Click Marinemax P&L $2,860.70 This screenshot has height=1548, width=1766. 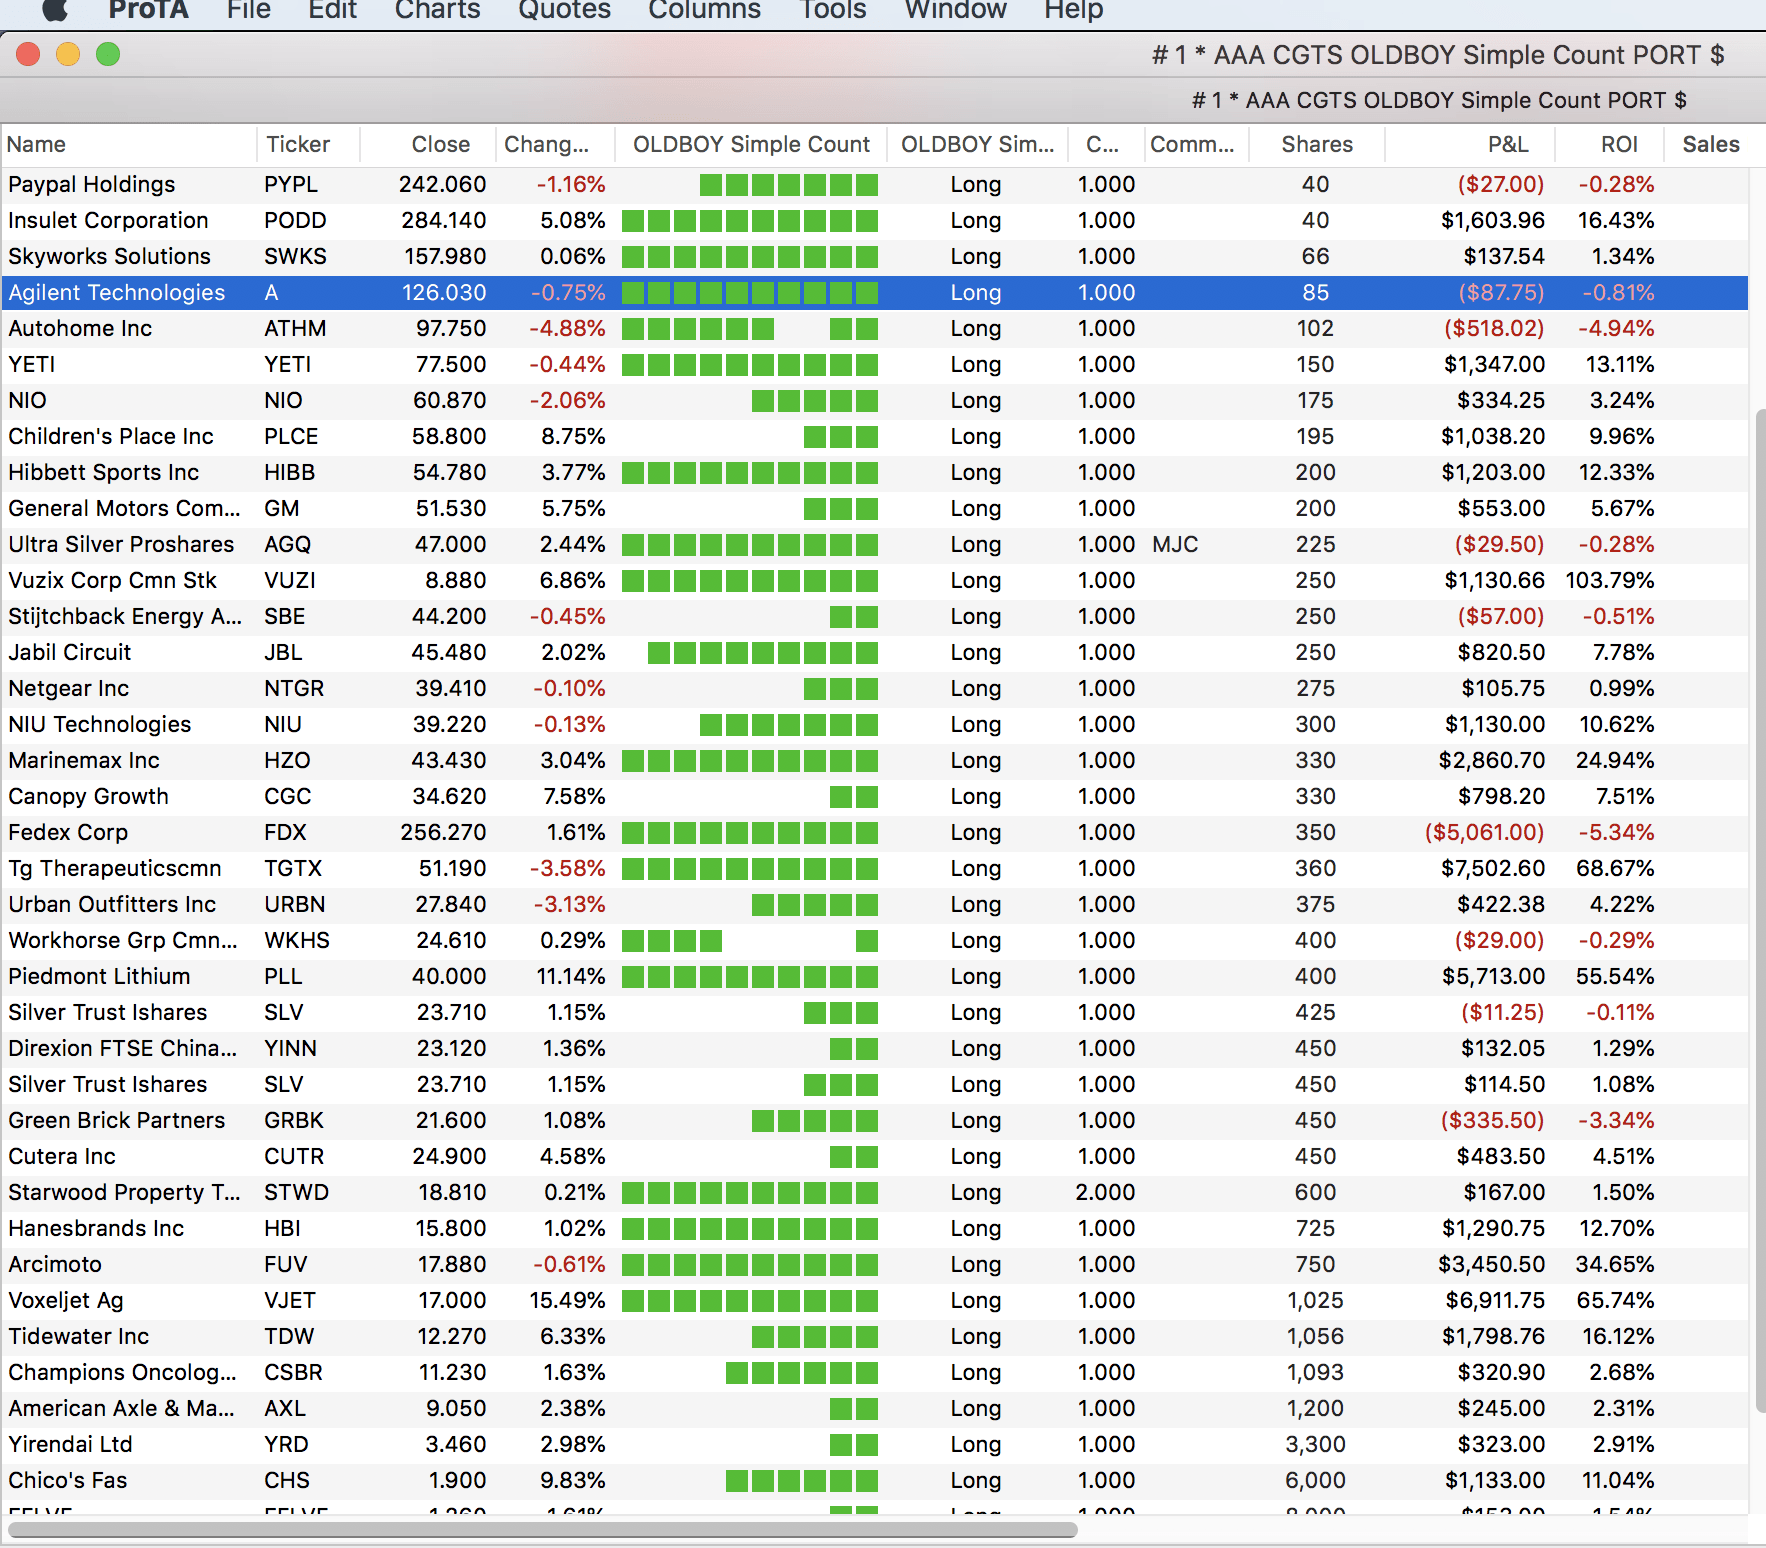pyautogui.click(x=1491, y=760)
